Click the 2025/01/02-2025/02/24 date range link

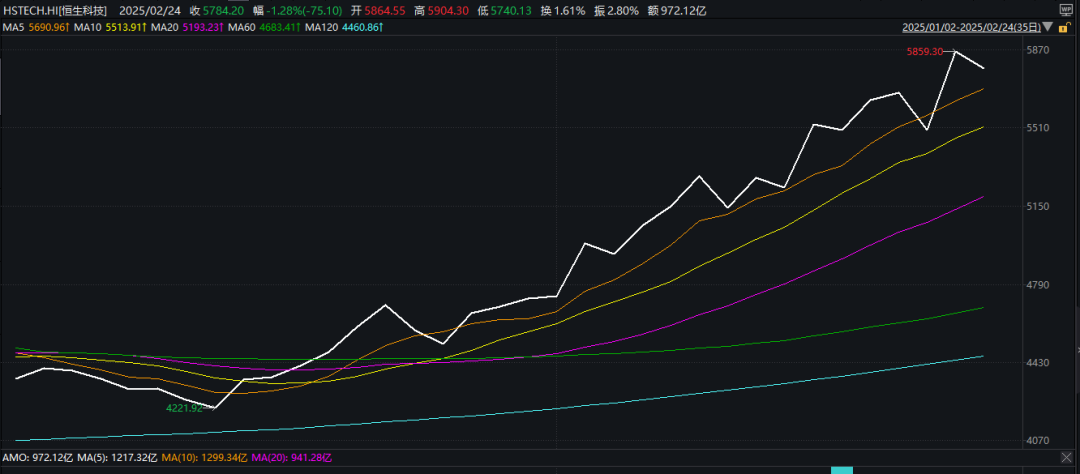click(x=971, y=27)
